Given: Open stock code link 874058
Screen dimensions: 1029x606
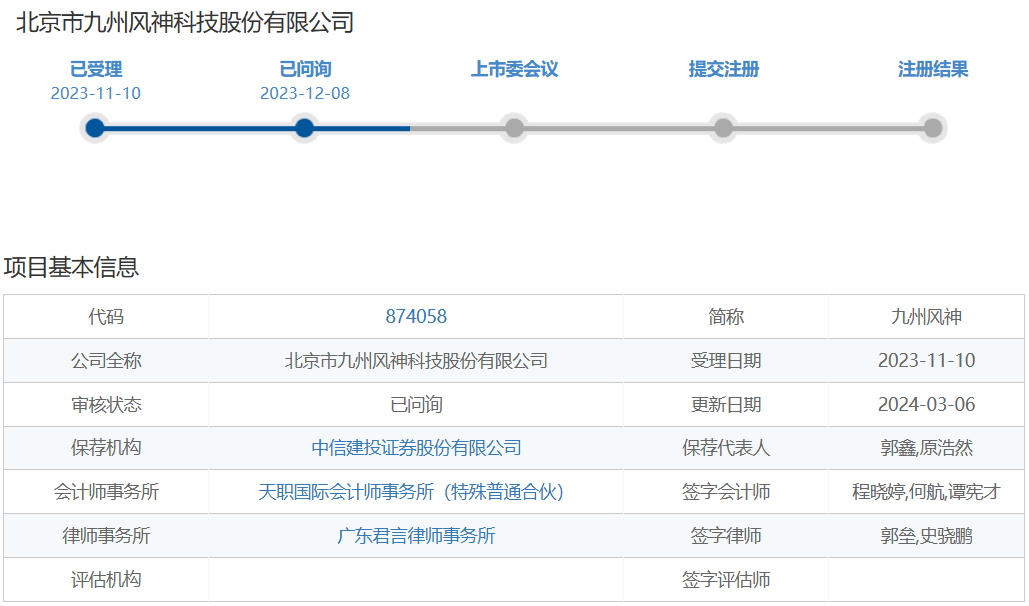Looking at the screenshot, I should 416,316.
